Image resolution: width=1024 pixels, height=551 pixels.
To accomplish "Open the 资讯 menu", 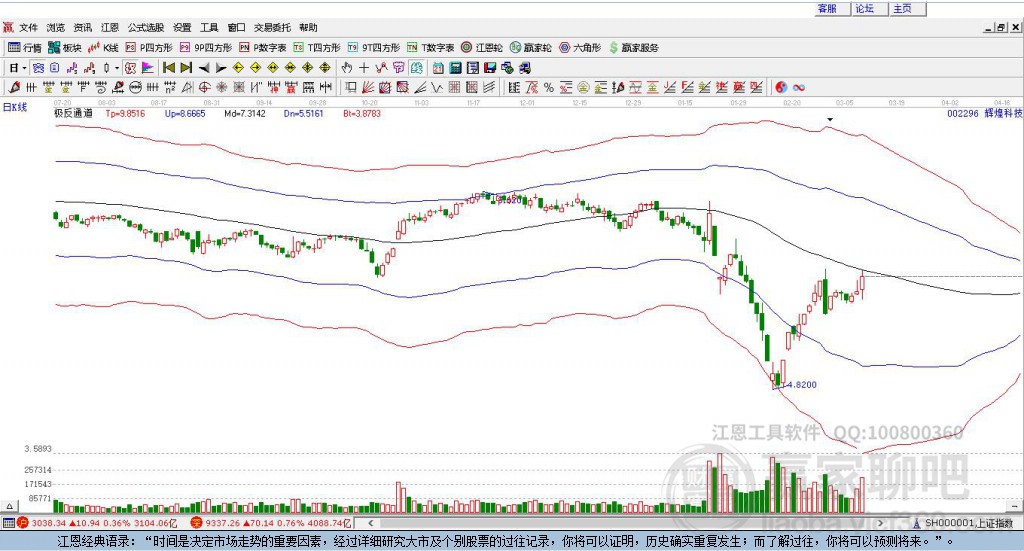I will coord(83,27).
